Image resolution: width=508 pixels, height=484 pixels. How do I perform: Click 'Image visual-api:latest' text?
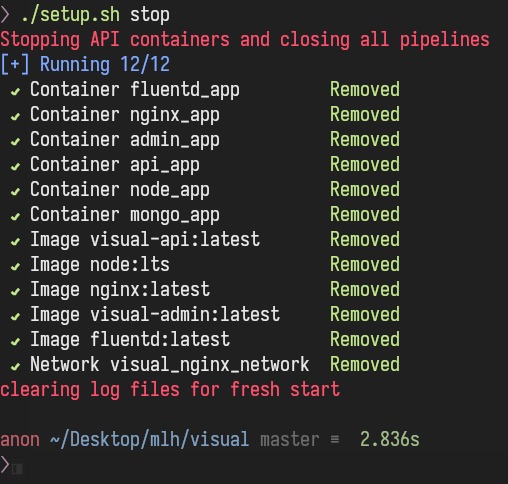pyautogui.click(x=145, y=240)
